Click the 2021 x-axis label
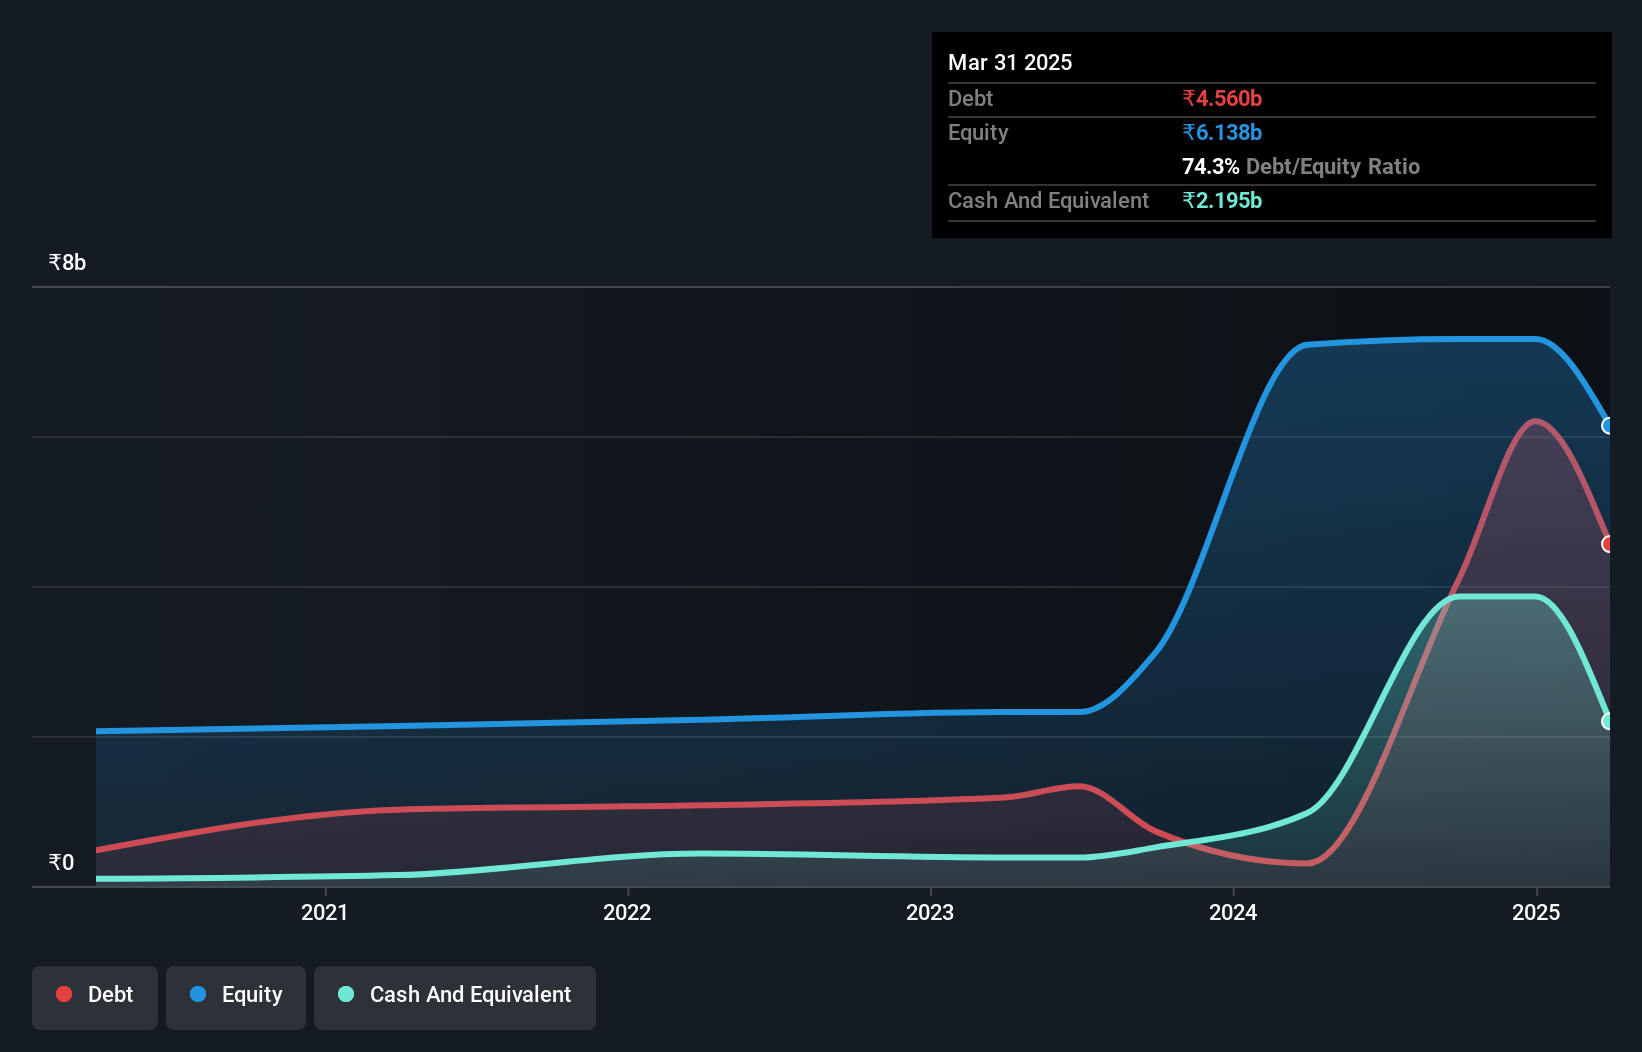Viewport: 1642px width, 1052px height. pos(325,912)
